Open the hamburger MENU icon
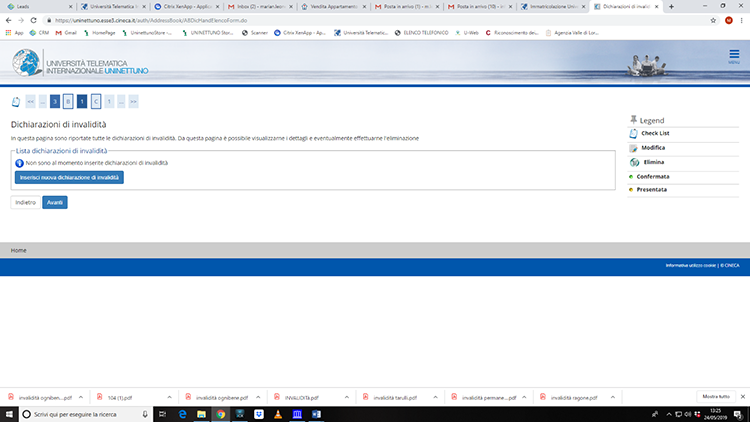750x422 pixels. pos(734,58)
